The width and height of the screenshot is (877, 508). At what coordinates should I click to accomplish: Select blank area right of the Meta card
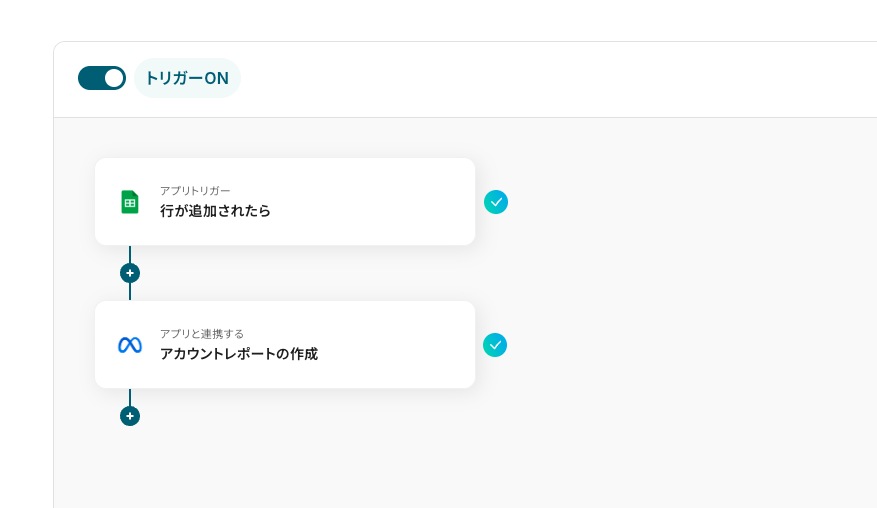(x=680, y=345)
